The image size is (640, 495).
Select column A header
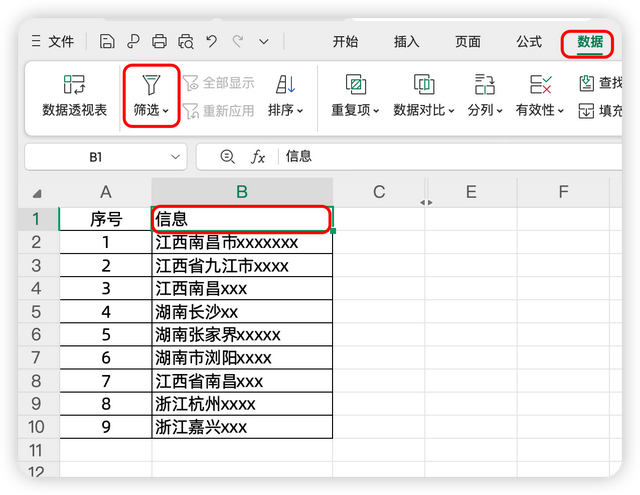[x=106, y=192]
